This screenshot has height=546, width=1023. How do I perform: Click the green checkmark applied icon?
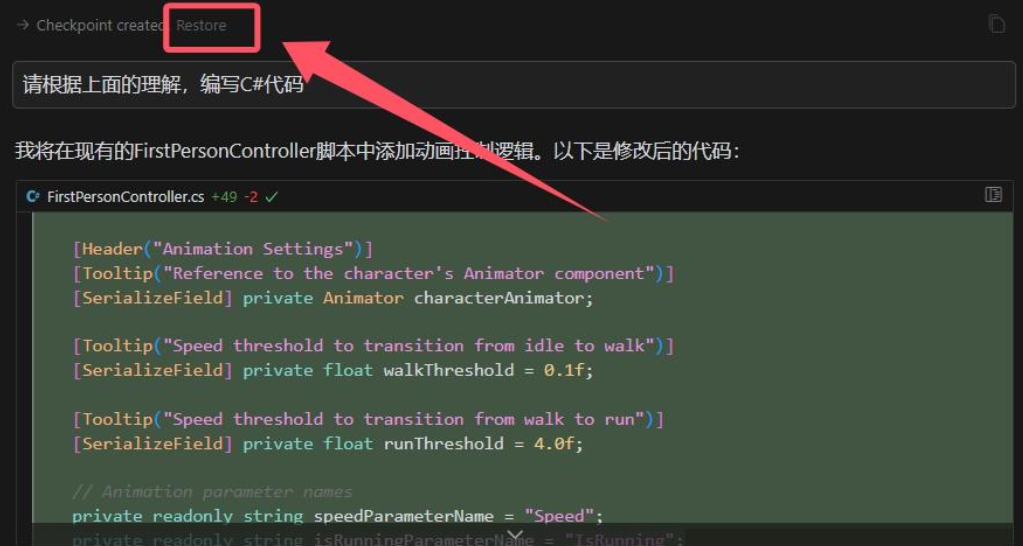(271, 196)
